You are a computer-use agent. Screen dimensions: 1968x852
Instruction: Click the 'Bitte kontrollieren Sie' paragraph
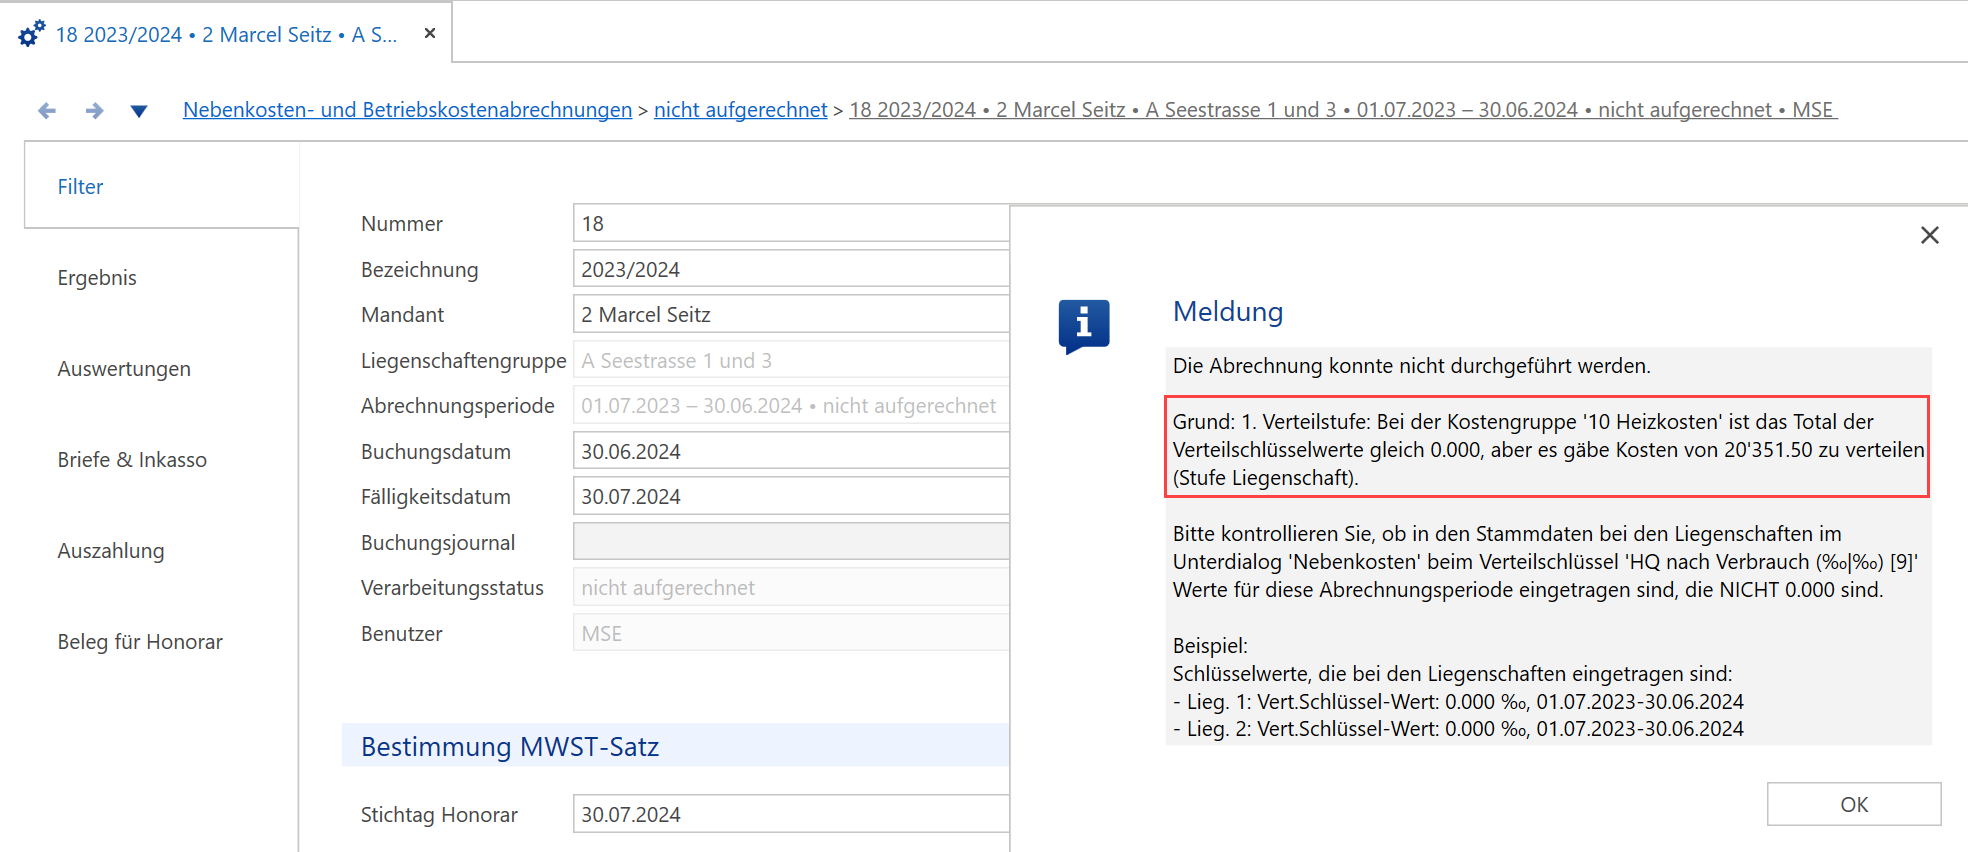1545,561
